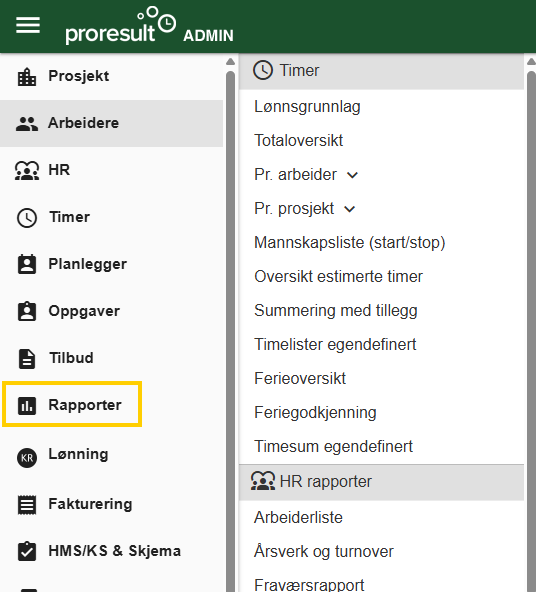The width and height of the screenshot is (536, 592).
Task: Click the HMS/KS & Skjema checklist icon
Action: coord(27,551)
